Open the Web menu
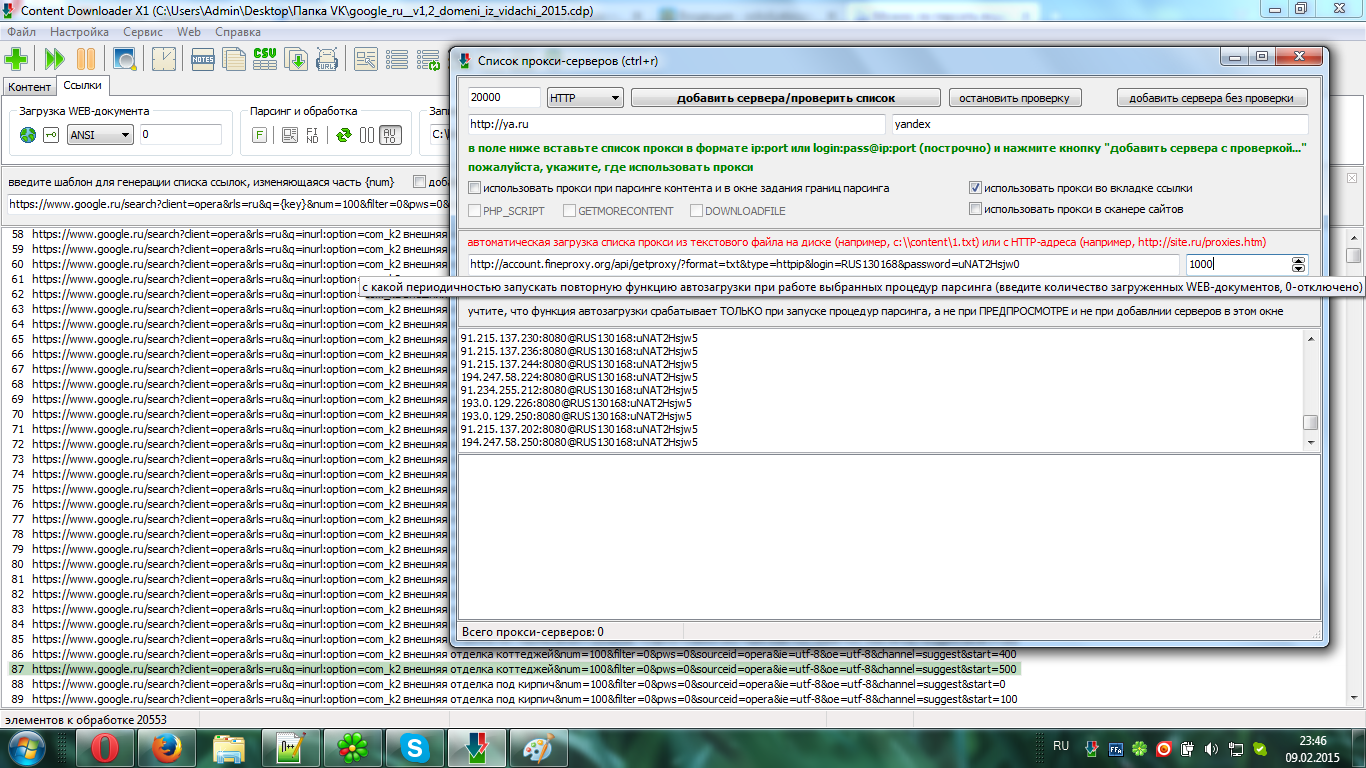 189,32
